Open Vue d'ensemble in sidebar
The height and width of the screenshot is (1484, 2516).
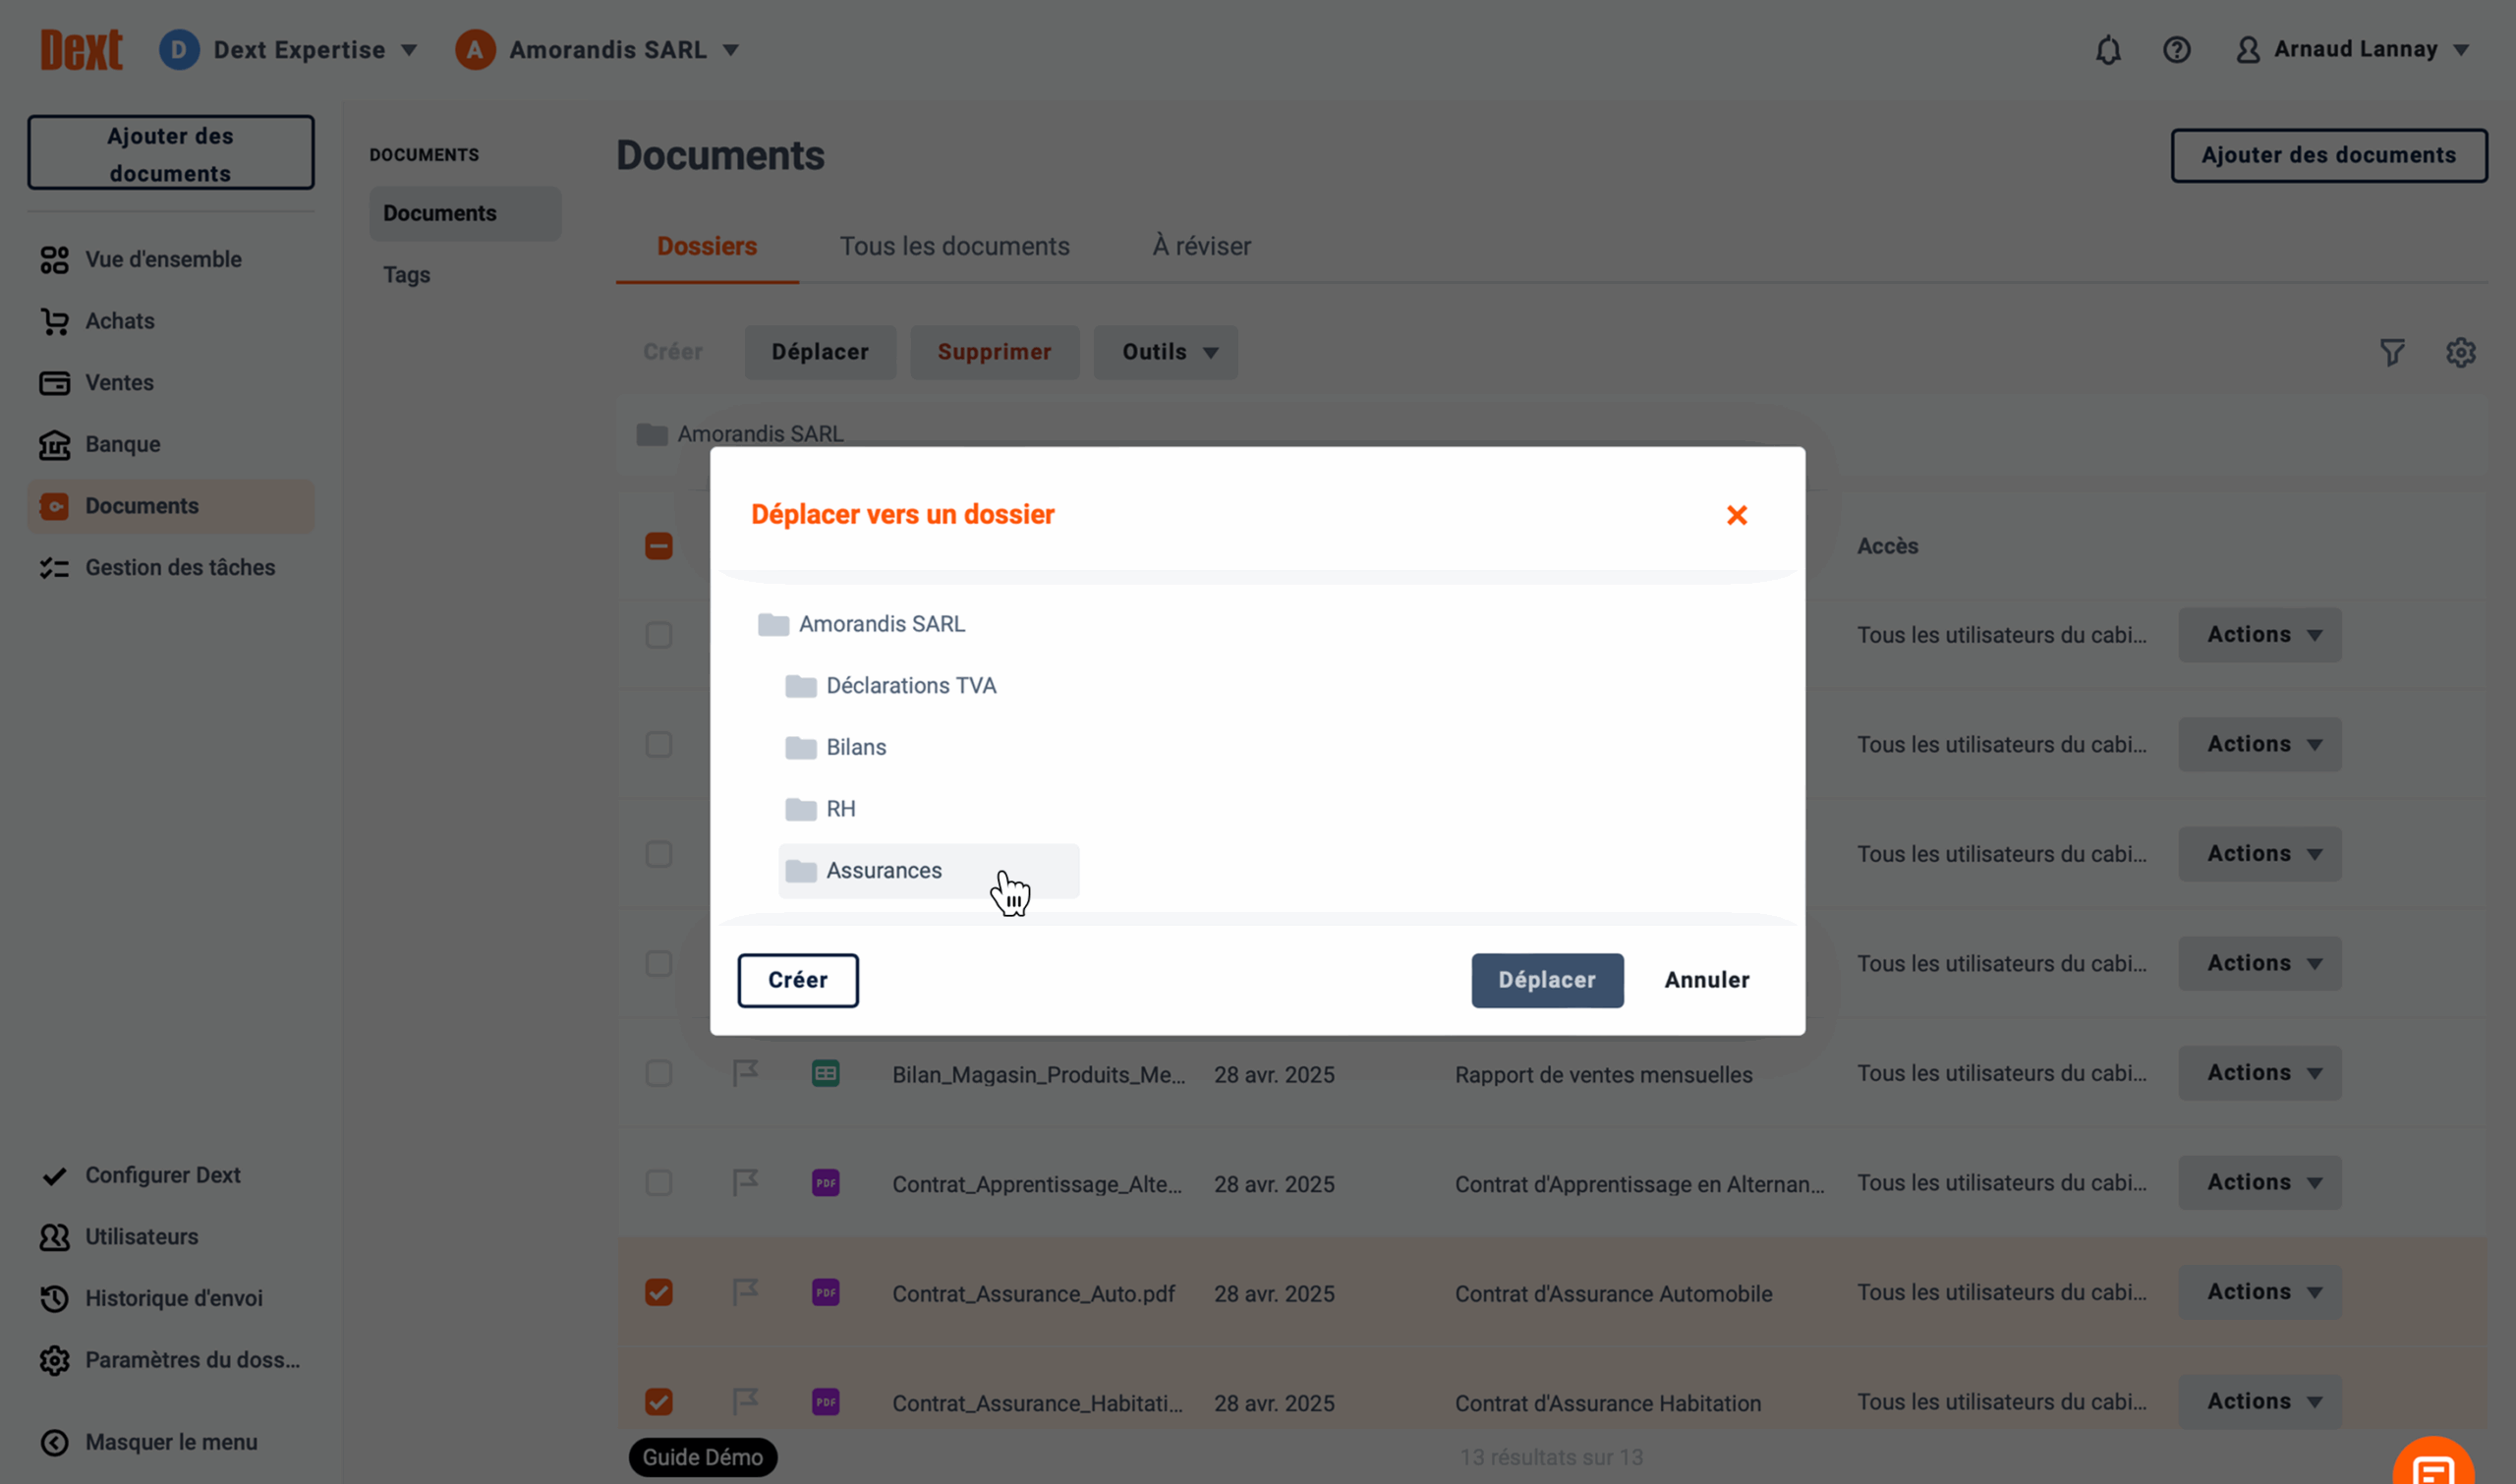(x=171, y=260)
